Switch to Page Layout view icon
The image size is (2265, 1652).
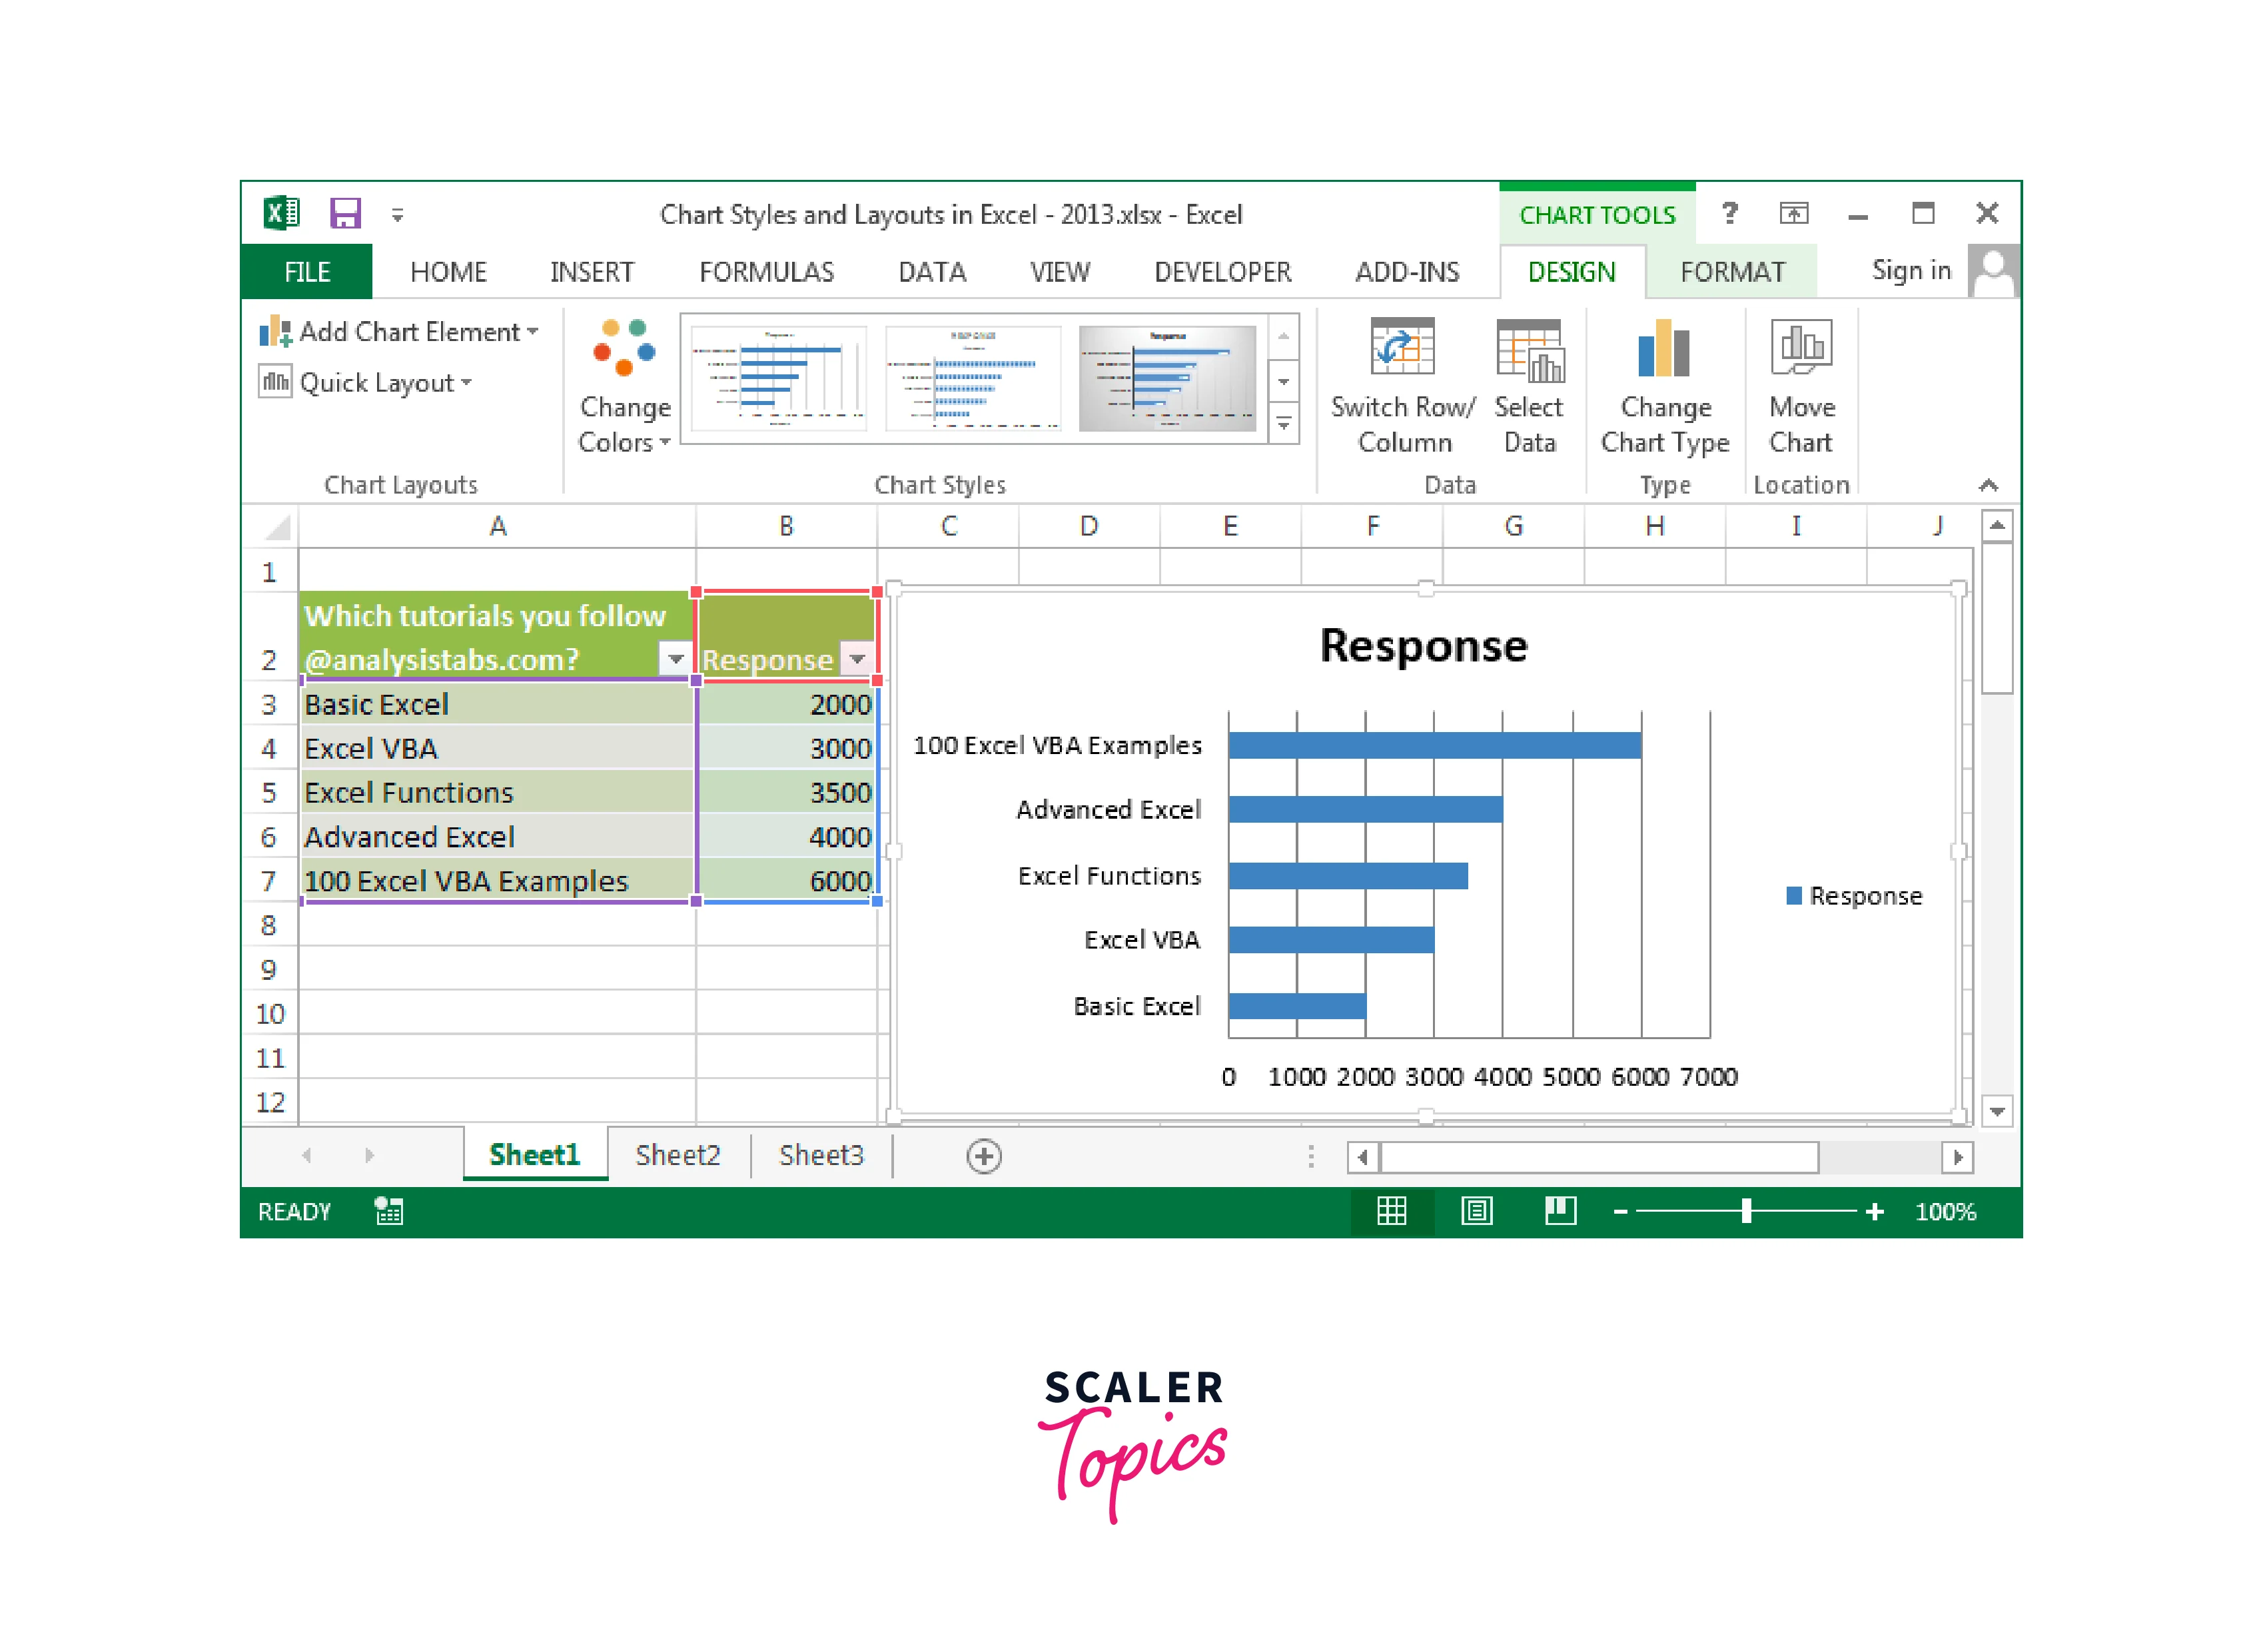click(x=1476, y=1212)
